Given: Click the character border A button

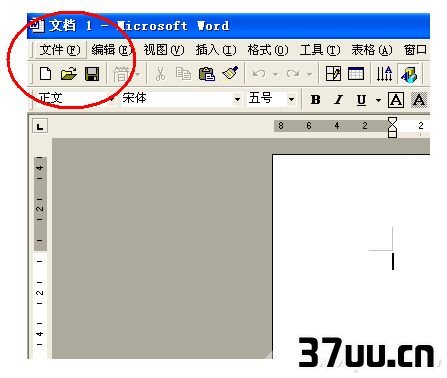Looking at the screenshot, I should (x=396, y=100).
